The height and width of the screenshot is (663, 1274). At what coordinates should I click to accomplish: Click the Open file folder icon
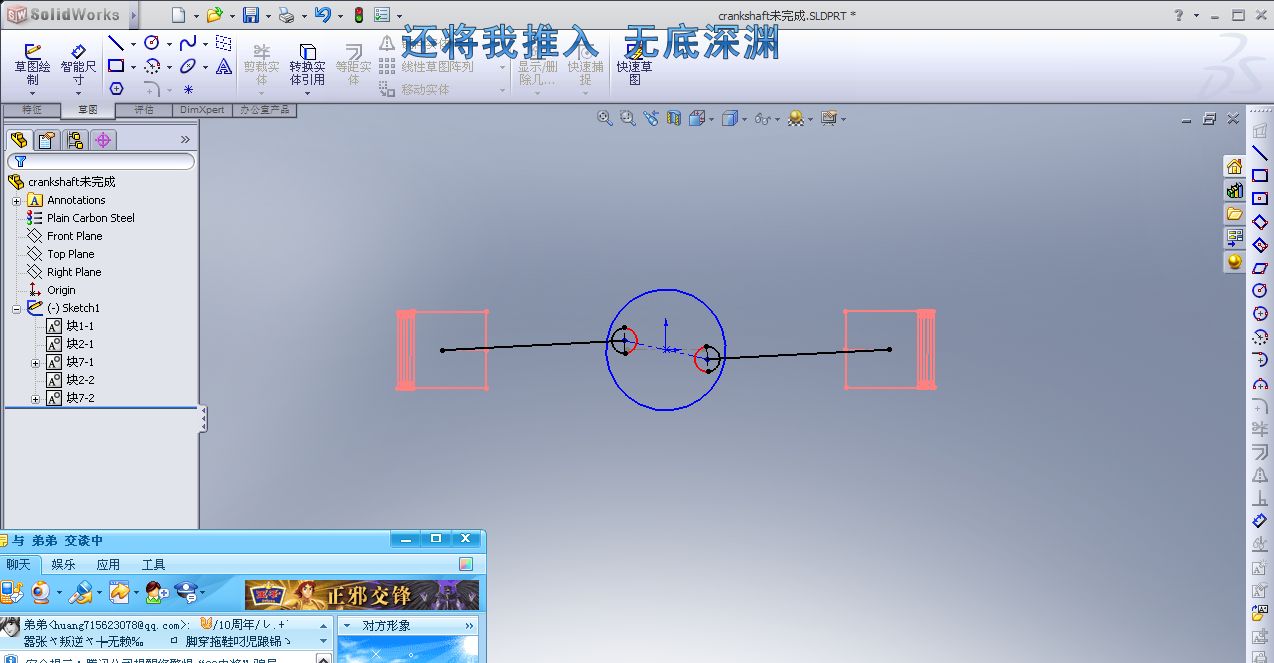(x=214, y=15)
